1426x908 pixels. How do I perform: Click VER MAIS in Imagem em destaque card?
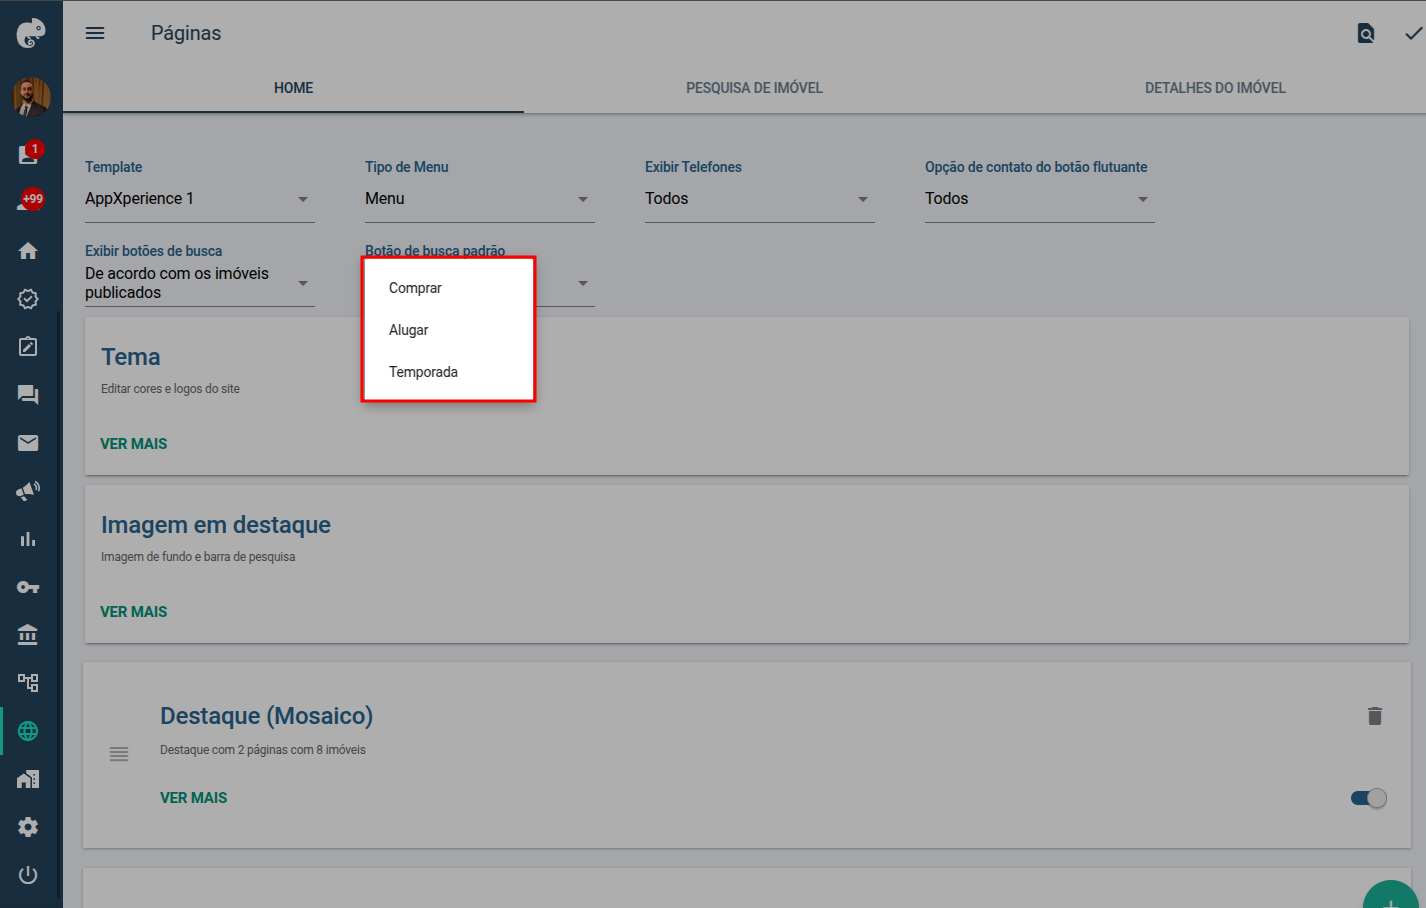(x=134, y=612)
